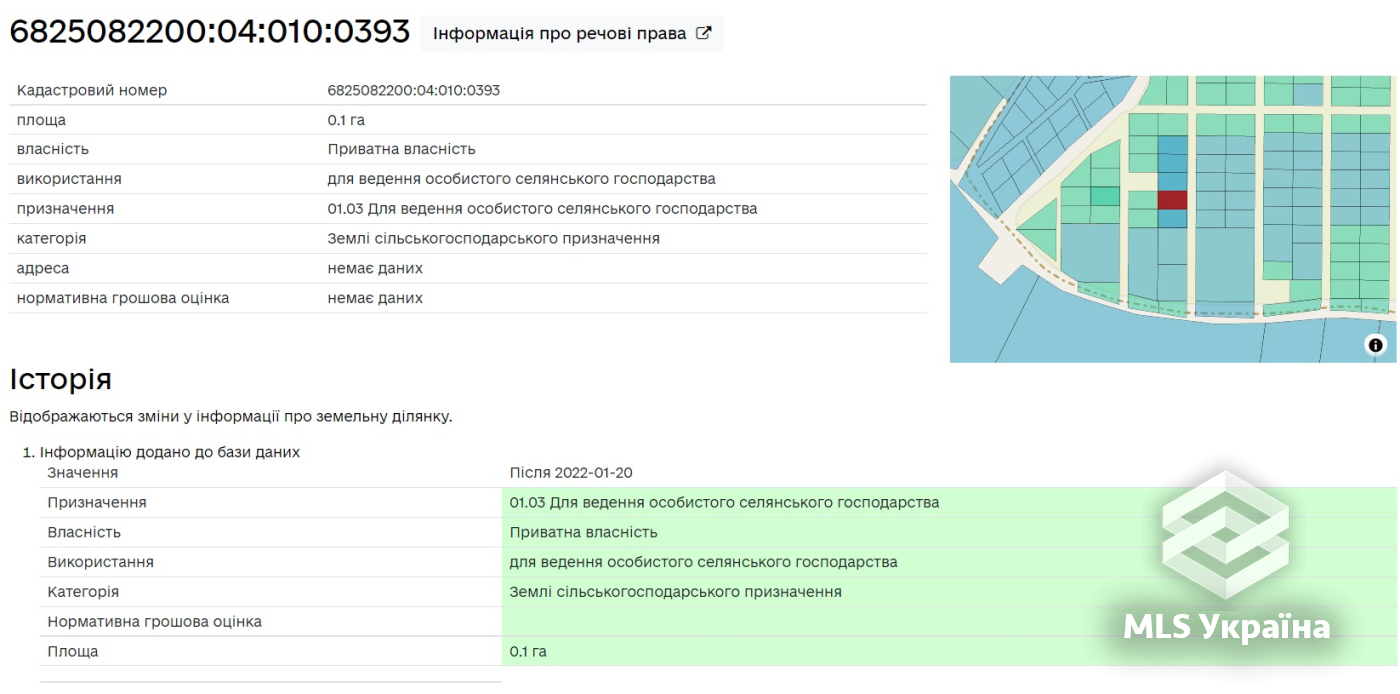Click the entry Інформацію додано до бази даних

click(170, 452)
